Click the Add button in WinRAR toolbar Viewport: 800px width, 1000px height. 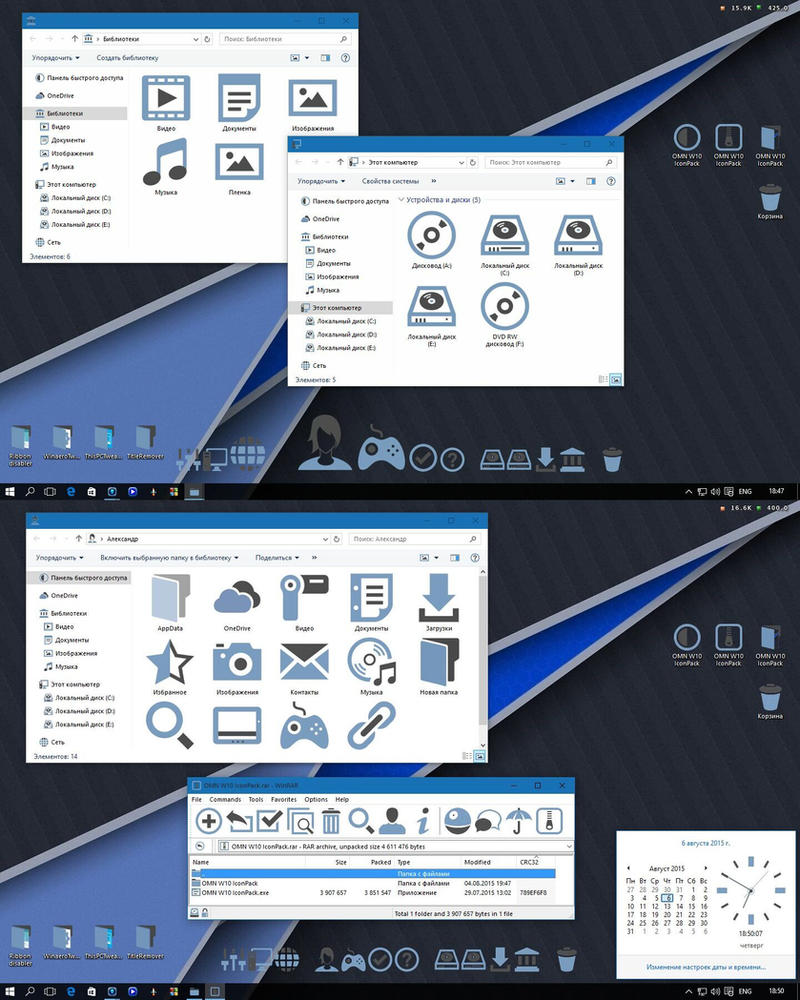pos(209,822)
